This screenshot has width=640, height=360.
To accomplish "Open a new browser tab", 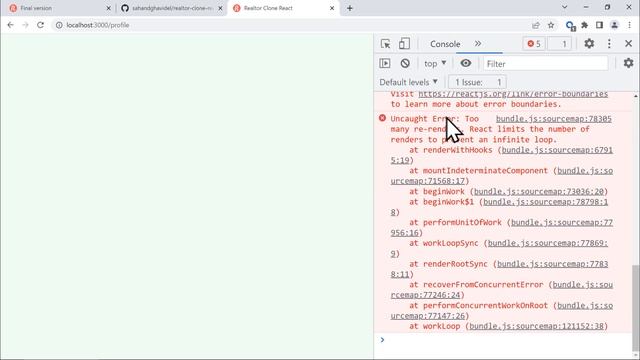I will (x=350, y=8).
